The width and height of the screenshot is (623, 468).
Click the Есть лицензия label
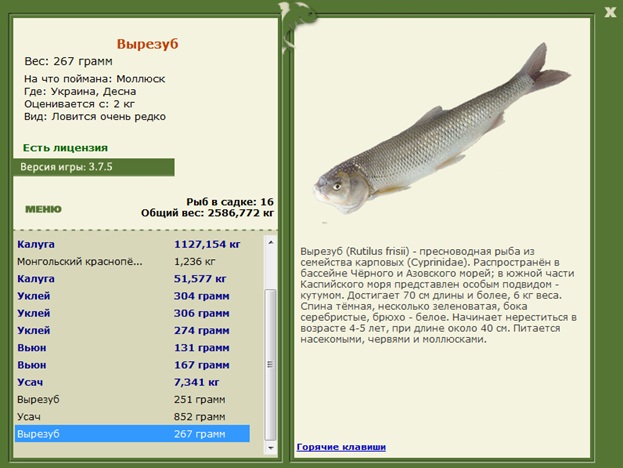point(65,148)
